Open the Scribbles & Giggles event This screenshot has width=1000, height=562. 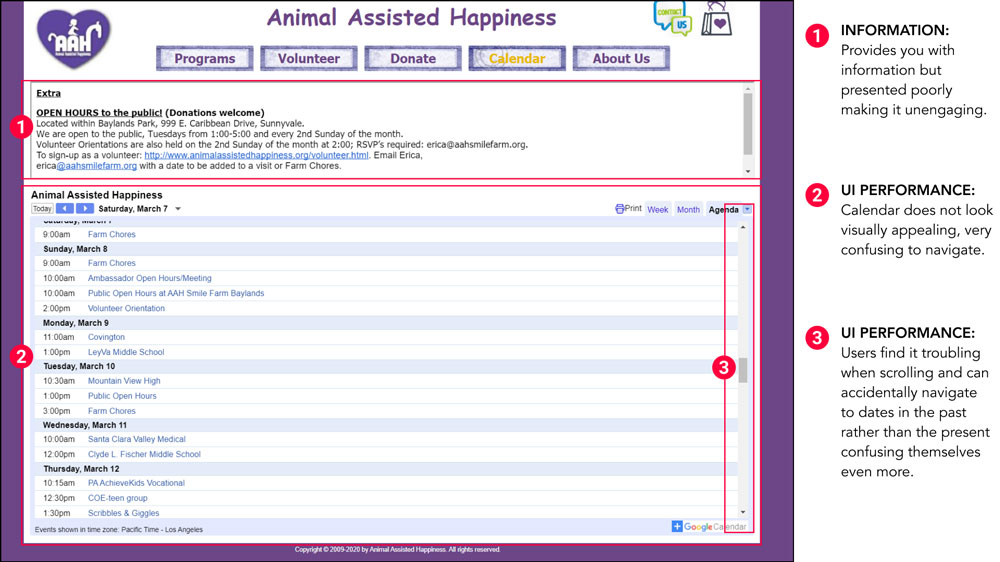click(124, 514)
